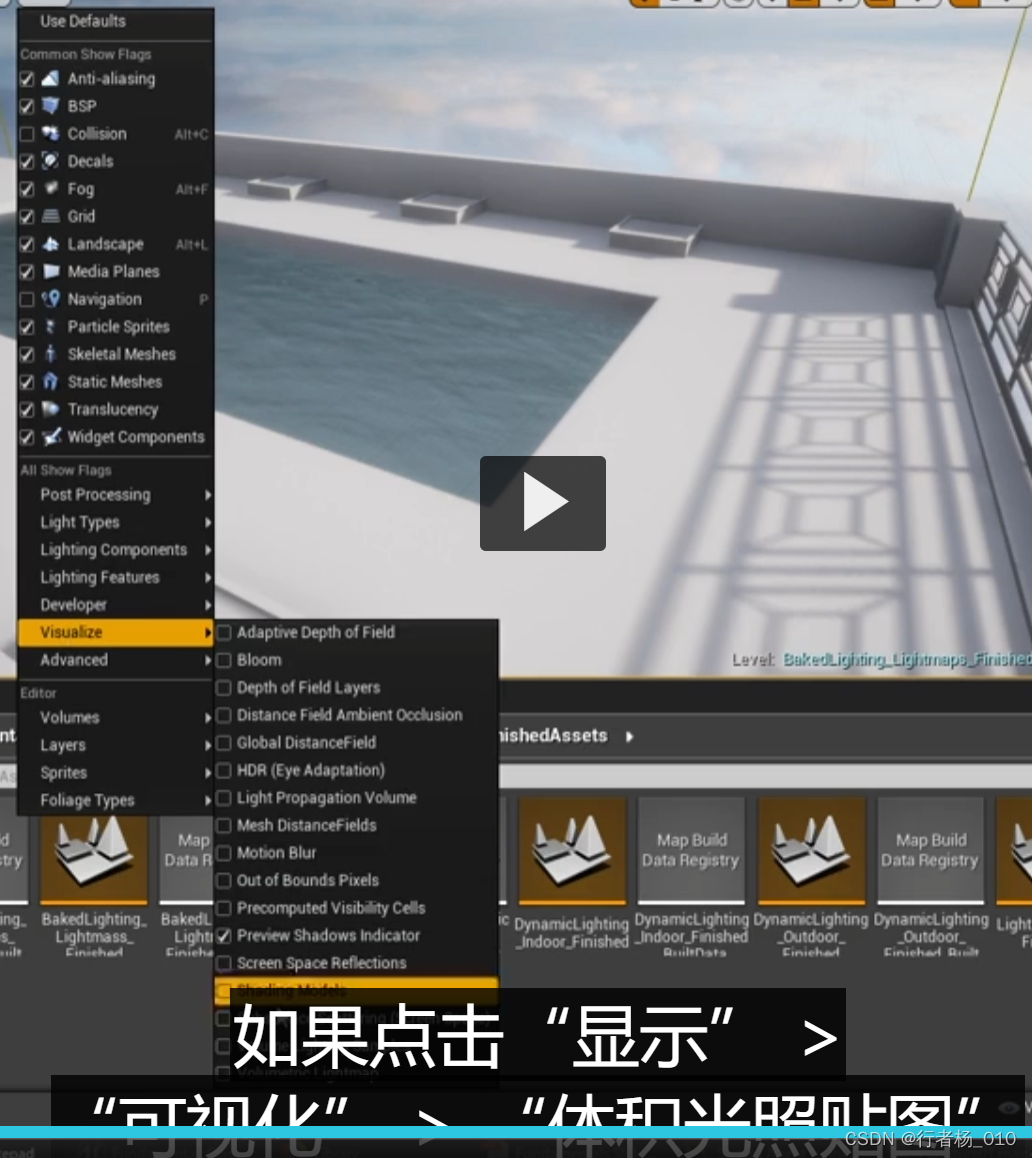
Task: Select DynamicLighting_Outdoor_Finished_Built data registry asset
Action: [931, 851]
